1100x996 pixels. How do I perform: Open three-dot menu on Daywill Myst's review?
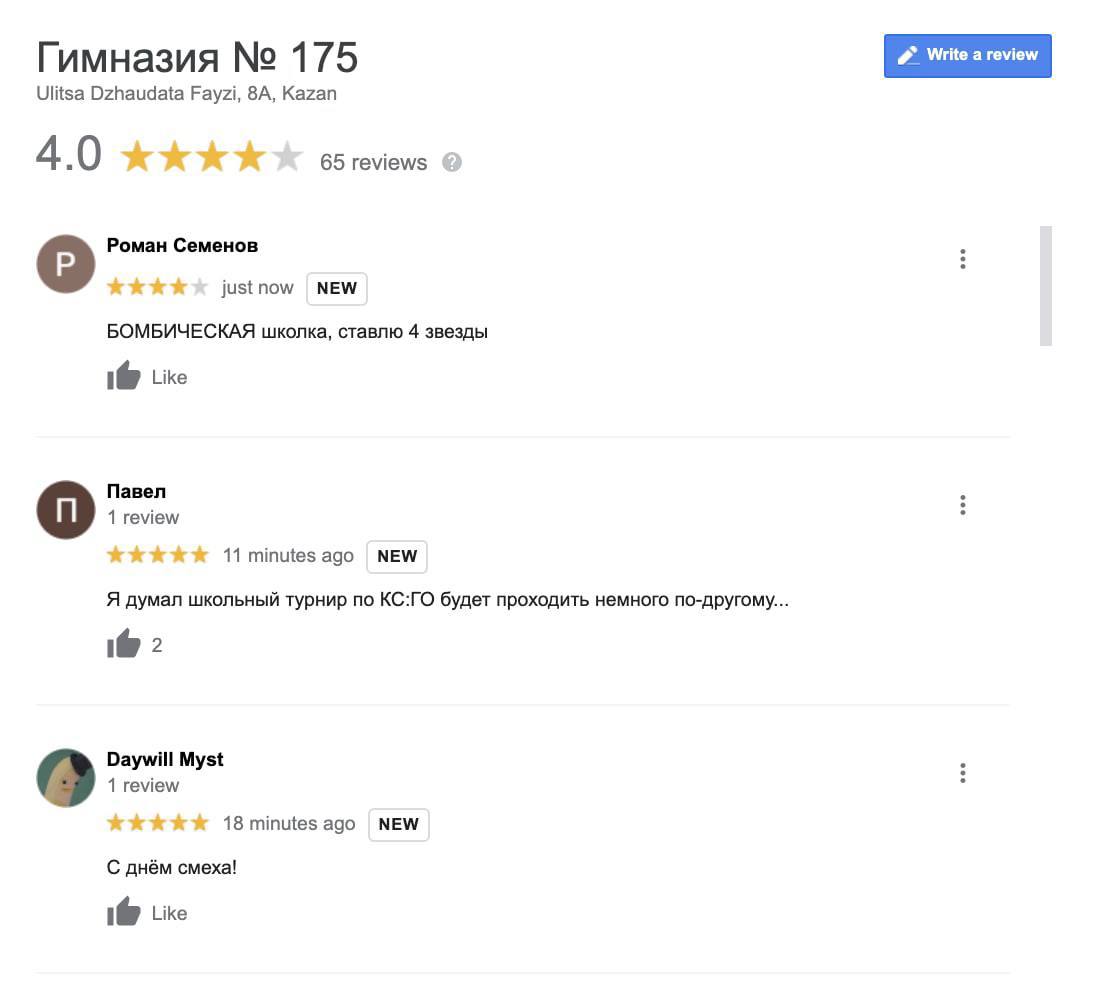click(962, 773)
